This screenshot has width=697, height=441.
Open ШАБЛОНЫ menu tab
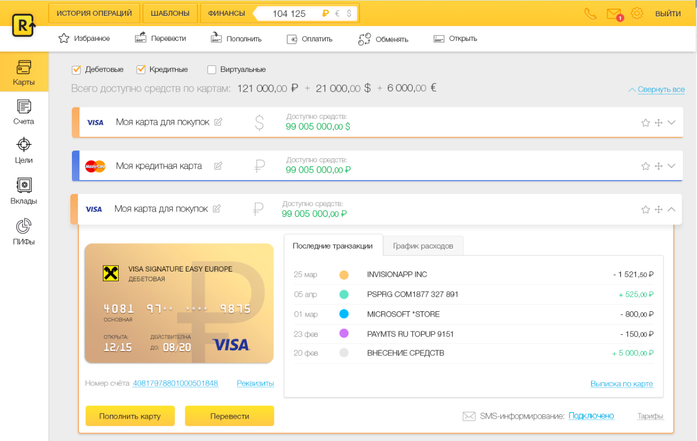coord(170,13)
